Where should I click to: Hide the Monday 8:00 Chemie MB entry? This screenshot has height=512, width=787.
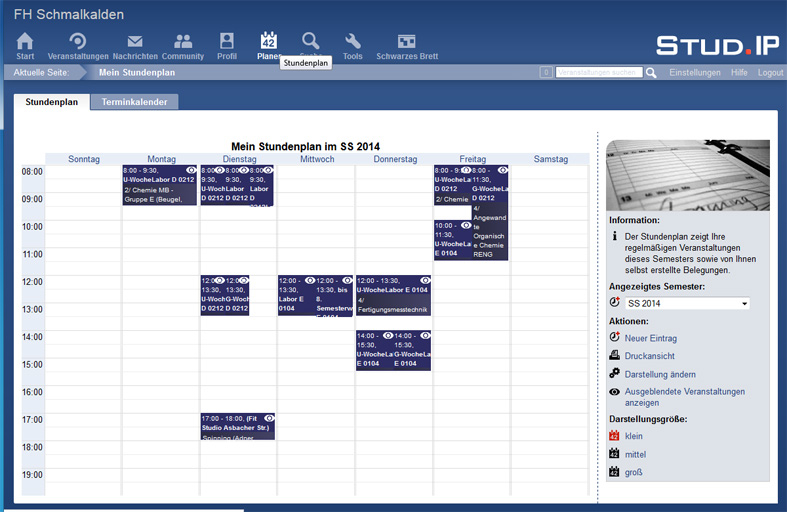(191, 171)
